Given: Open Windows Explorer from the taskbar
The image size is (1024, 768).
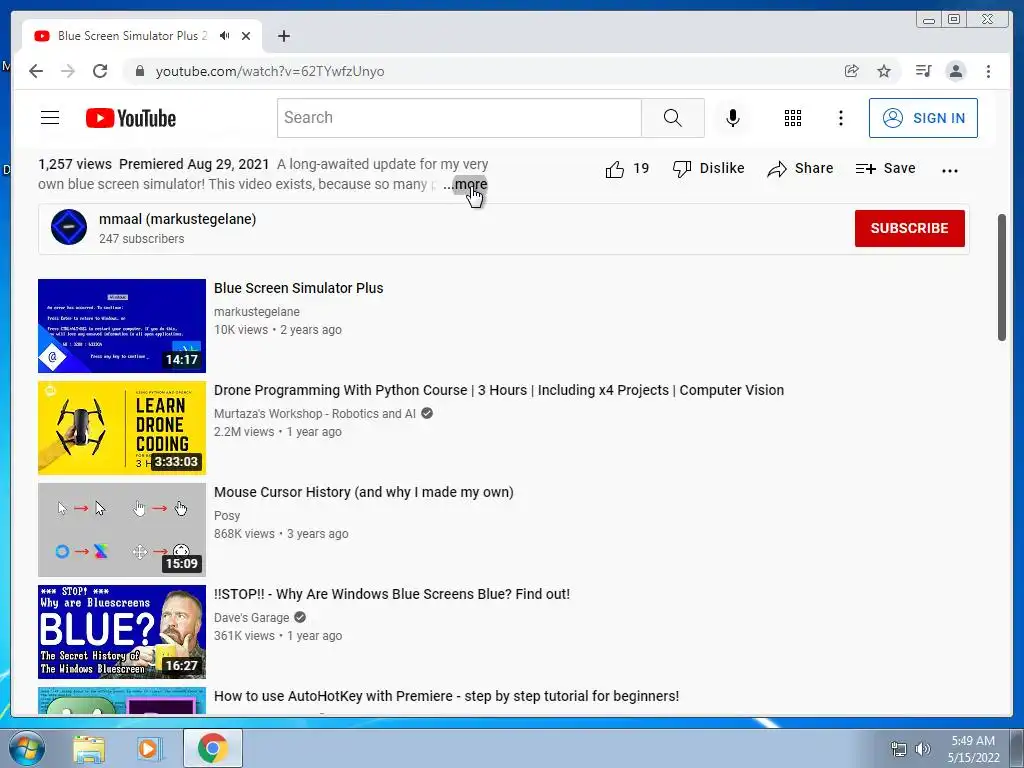Looking at the screenshot, I should [x=89, y=749].
